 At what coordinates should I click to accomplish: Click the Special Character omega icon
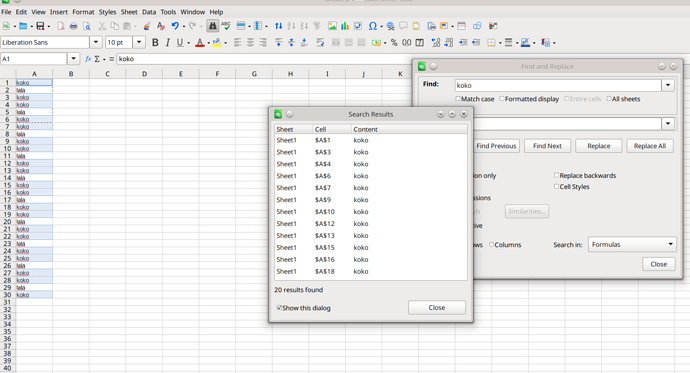[x=372, y=26]
